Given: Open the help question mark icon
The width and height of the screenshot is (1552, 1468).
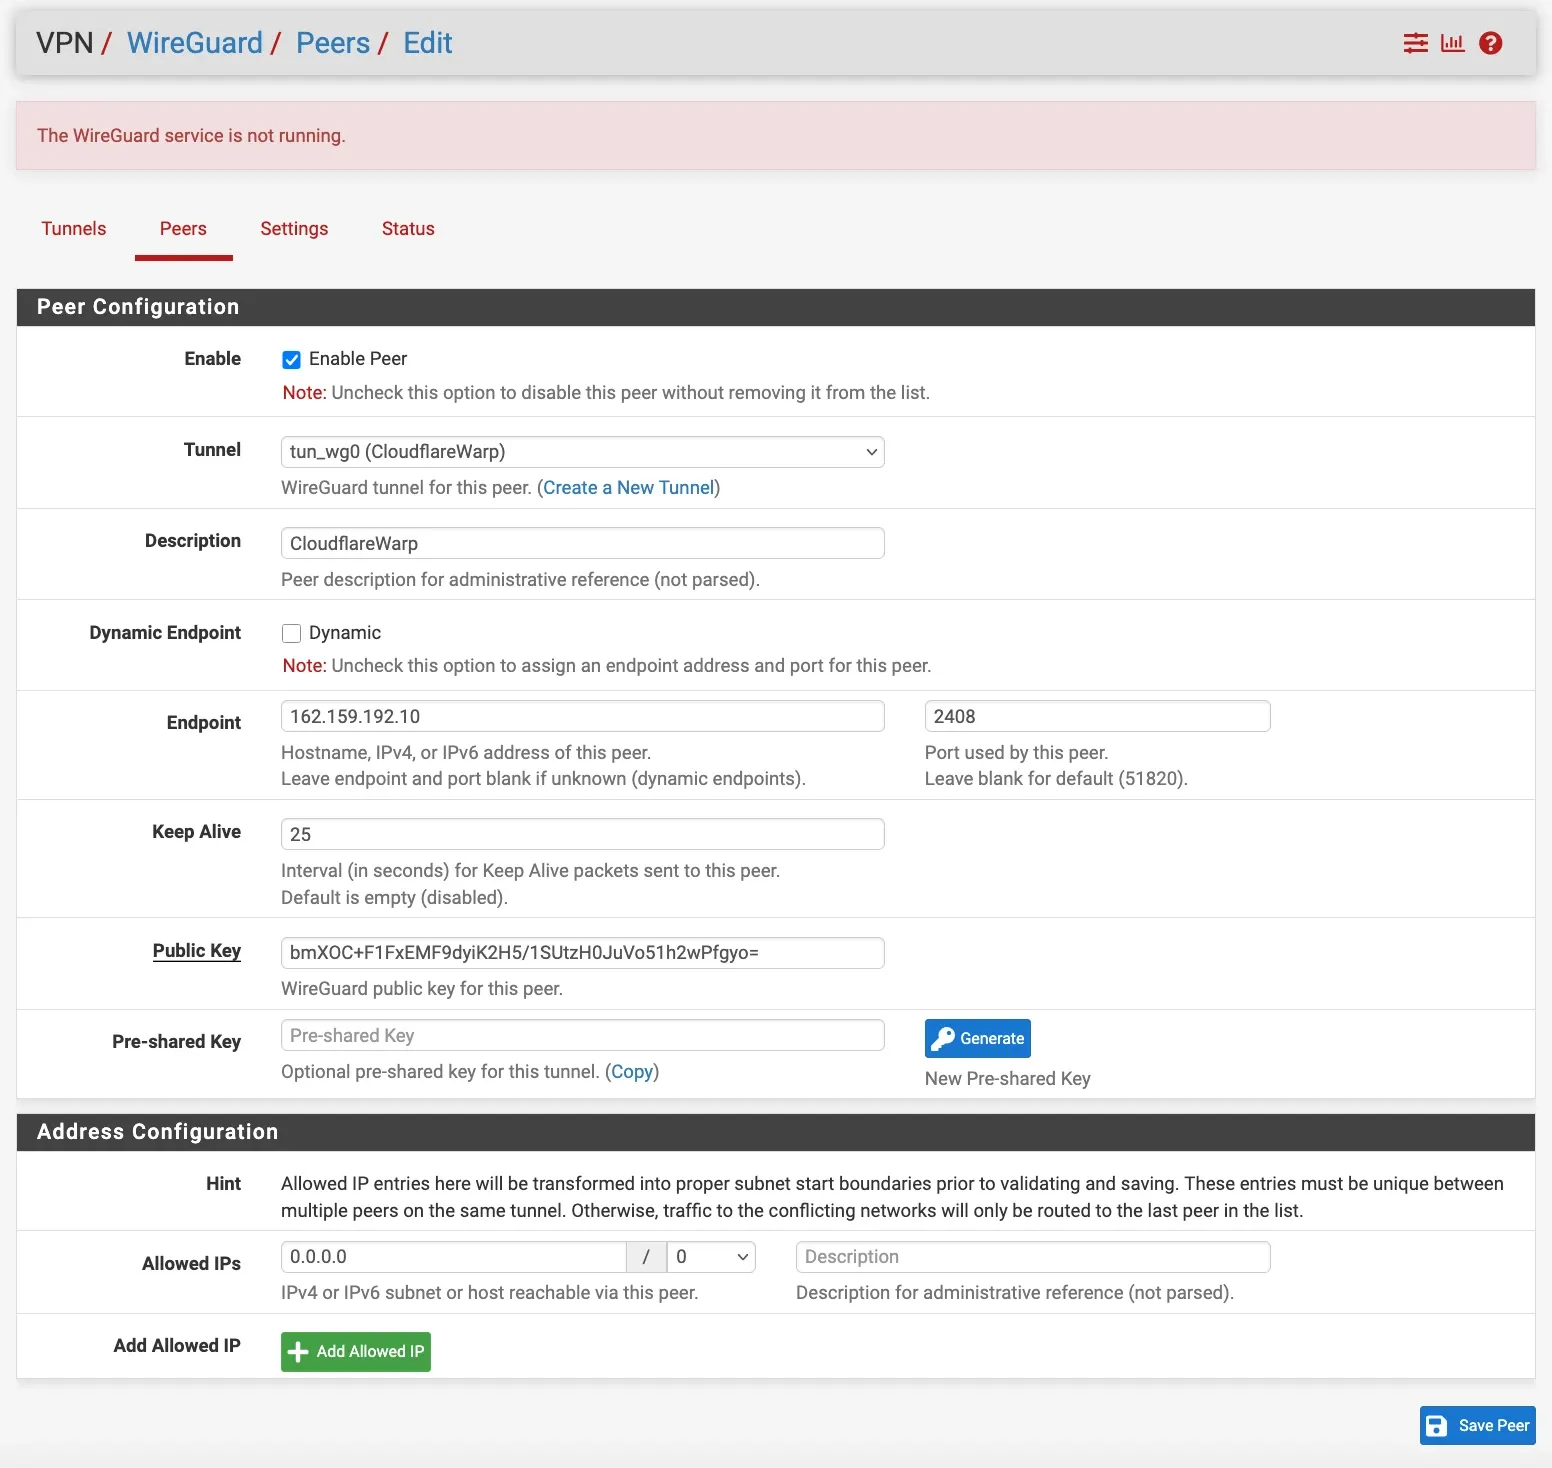Looking at the screenshot, I should click(x=1490, y=43).
